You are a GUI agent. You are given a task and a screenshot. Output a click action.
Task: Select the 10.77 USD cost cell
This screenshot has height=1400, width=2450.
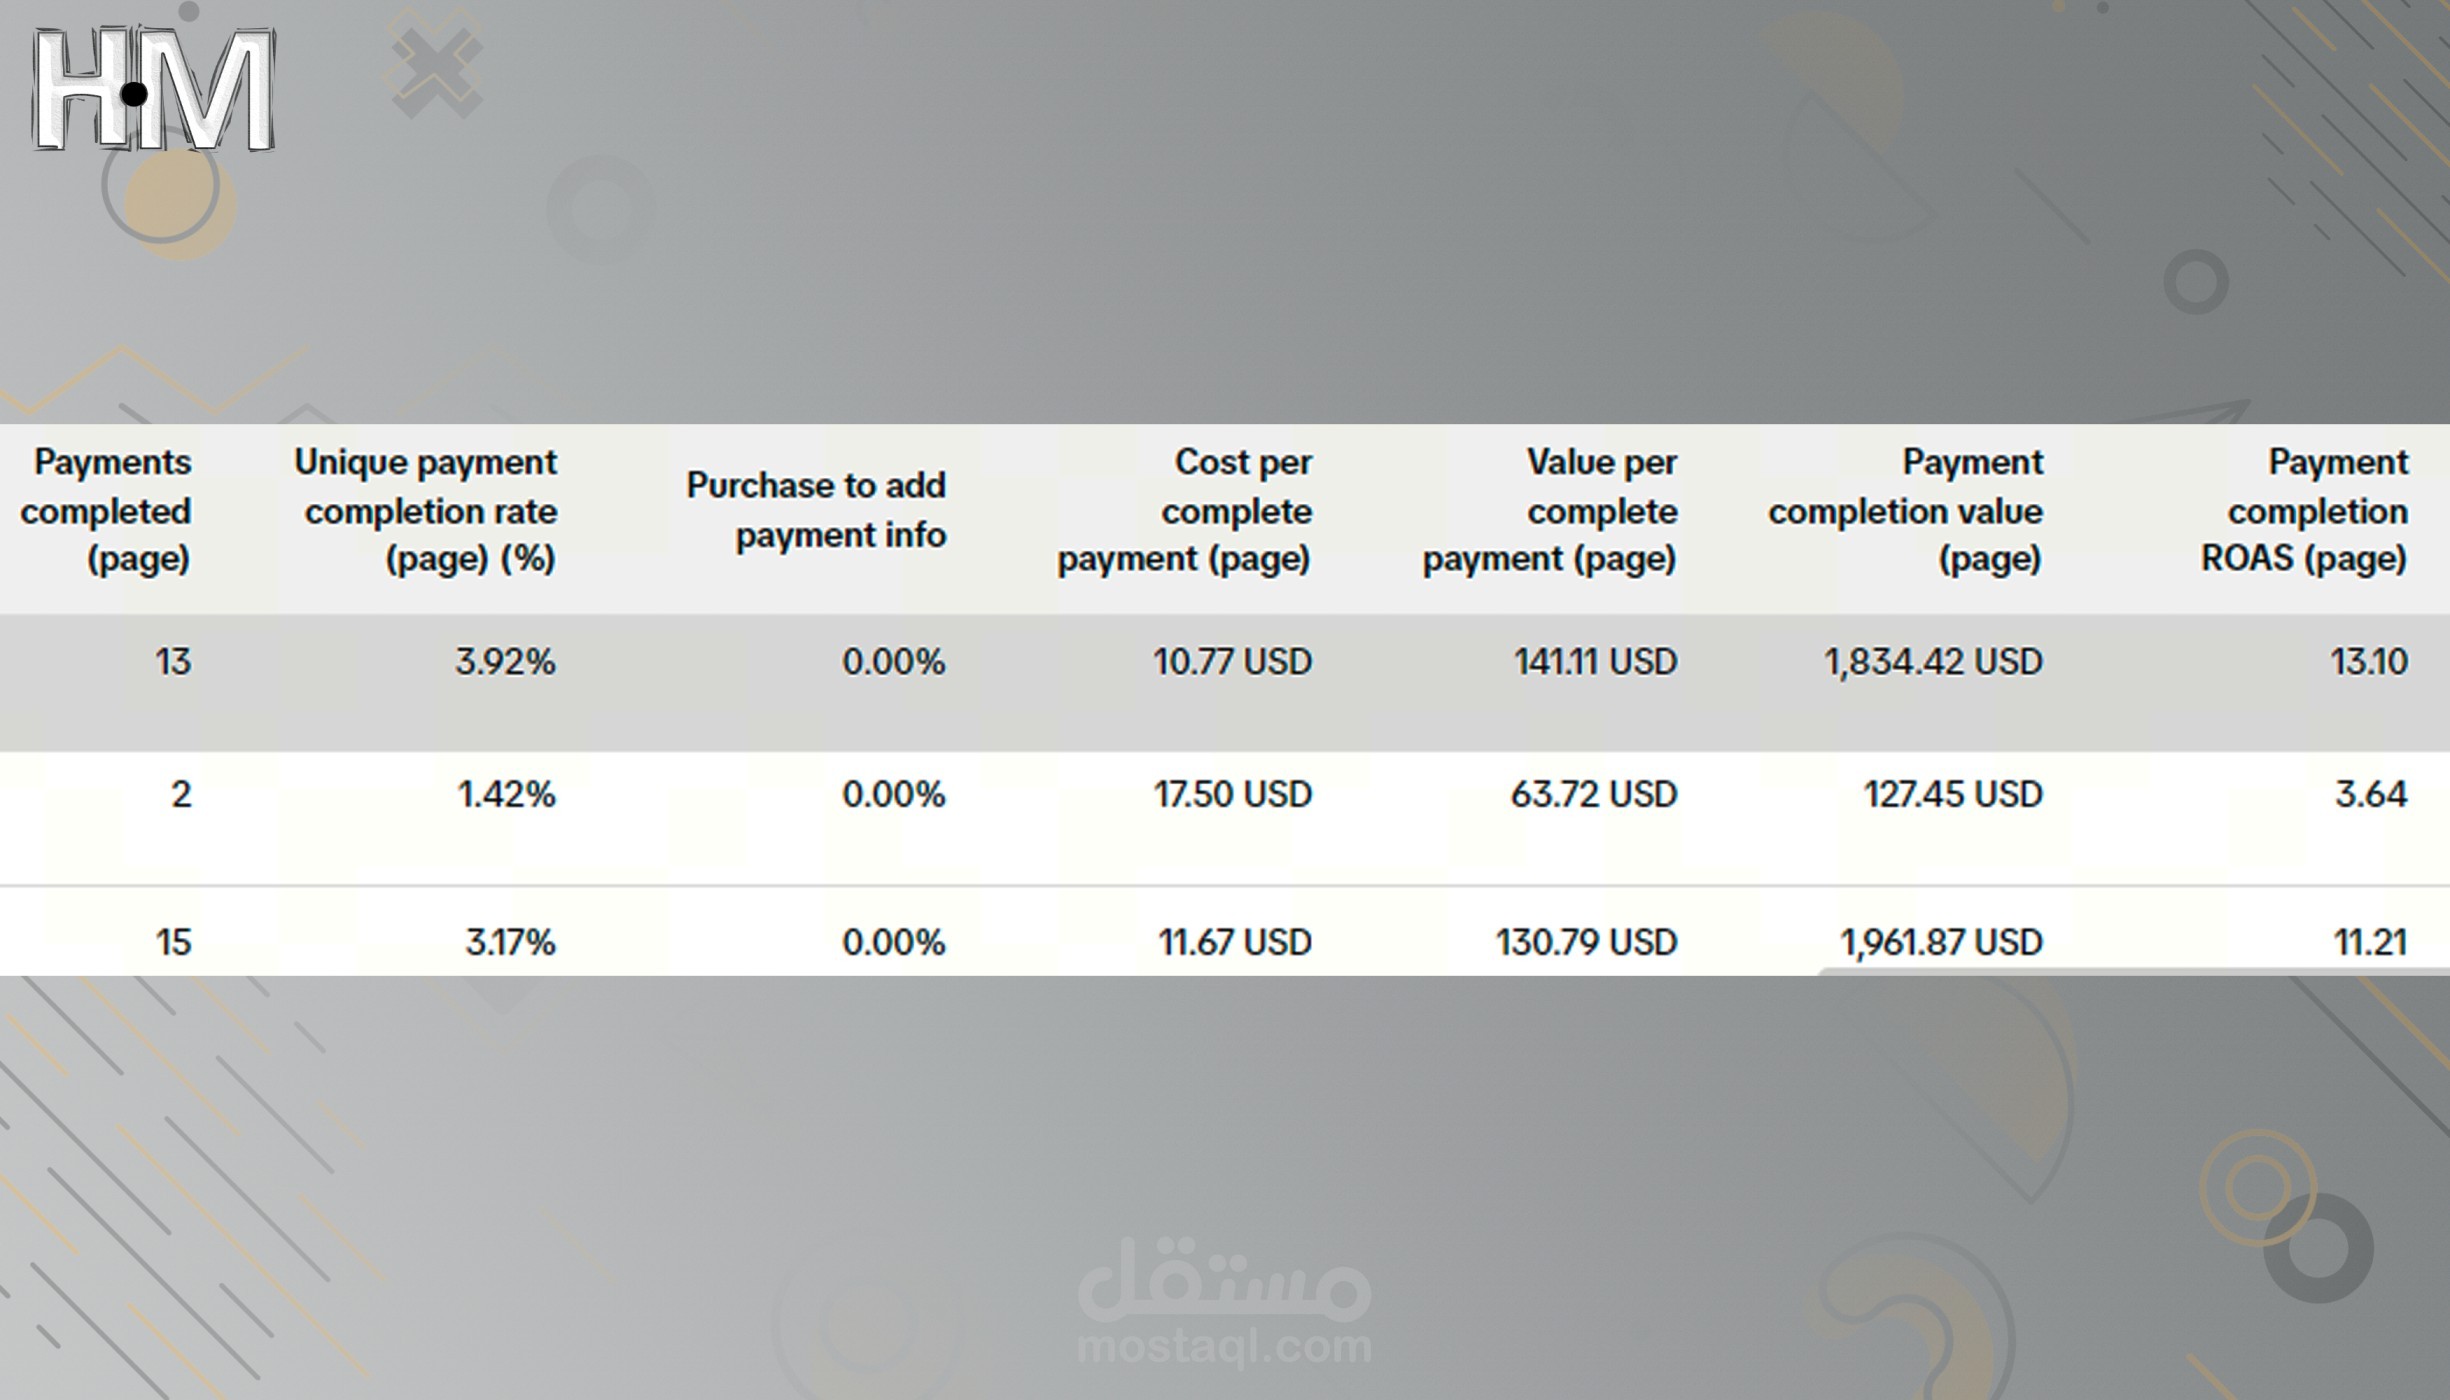click(1232, 662)
